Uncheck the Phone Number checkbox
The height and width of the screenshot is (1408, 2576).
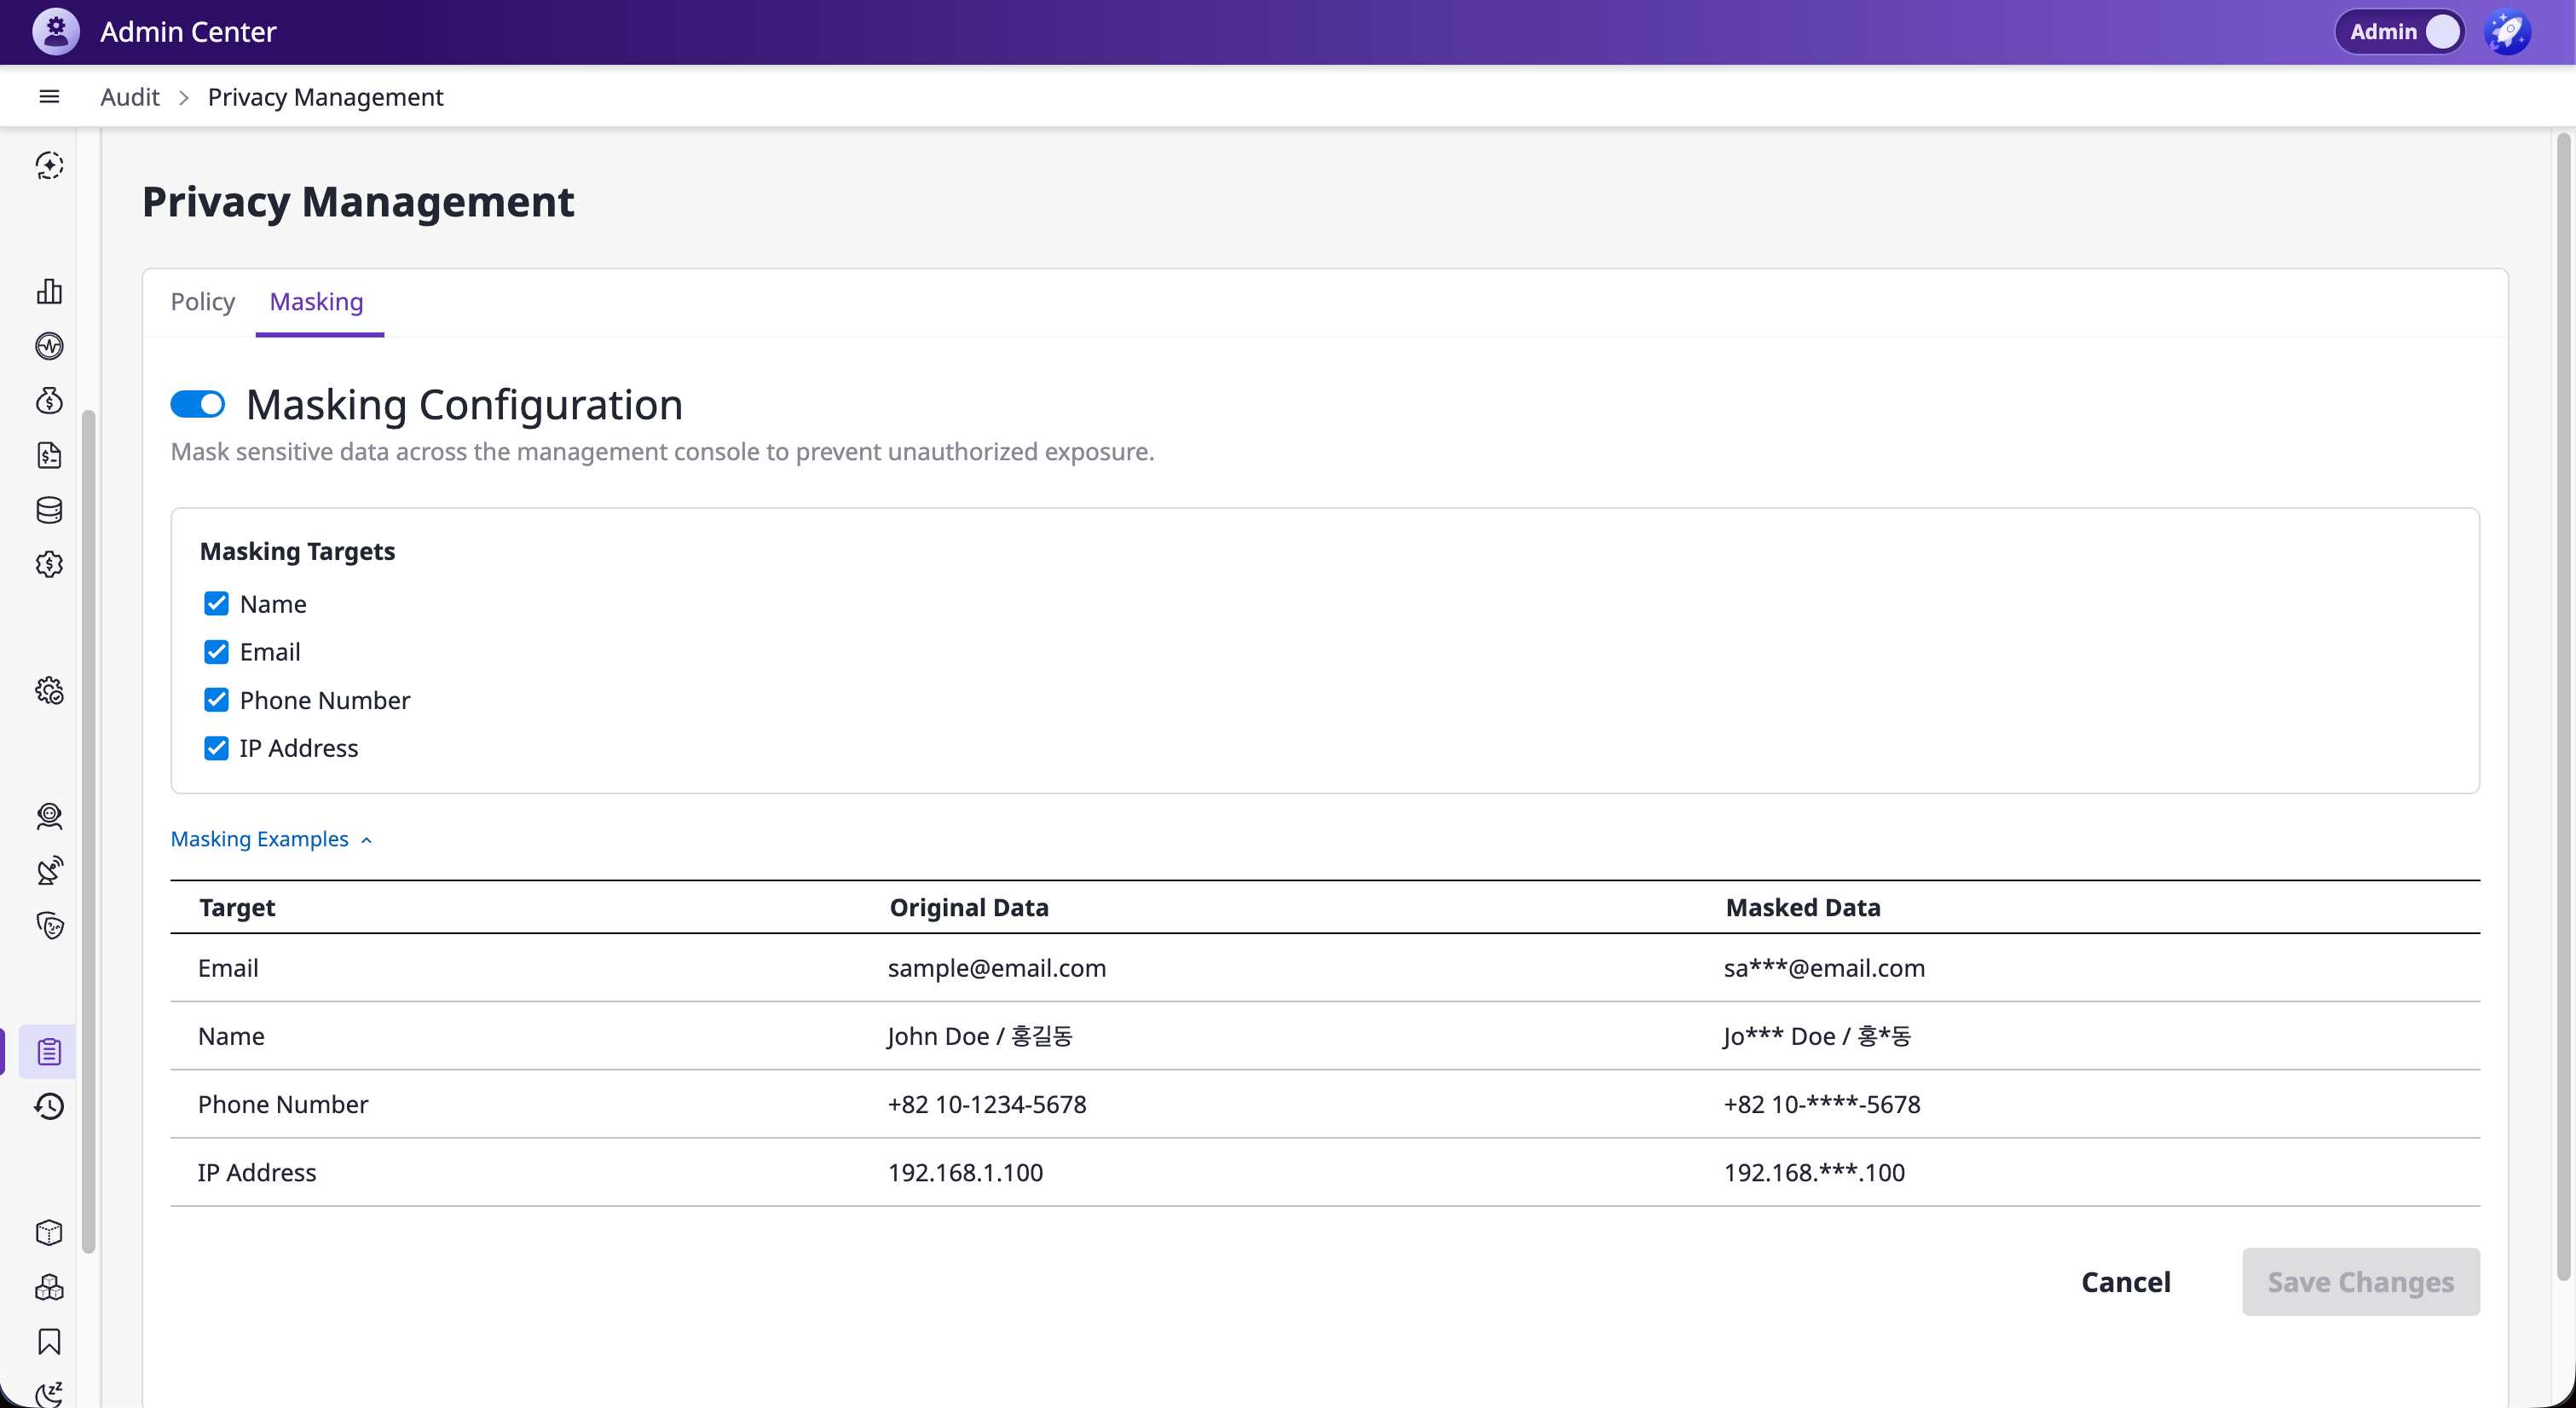pyautogui.click(x=216, y=700)
